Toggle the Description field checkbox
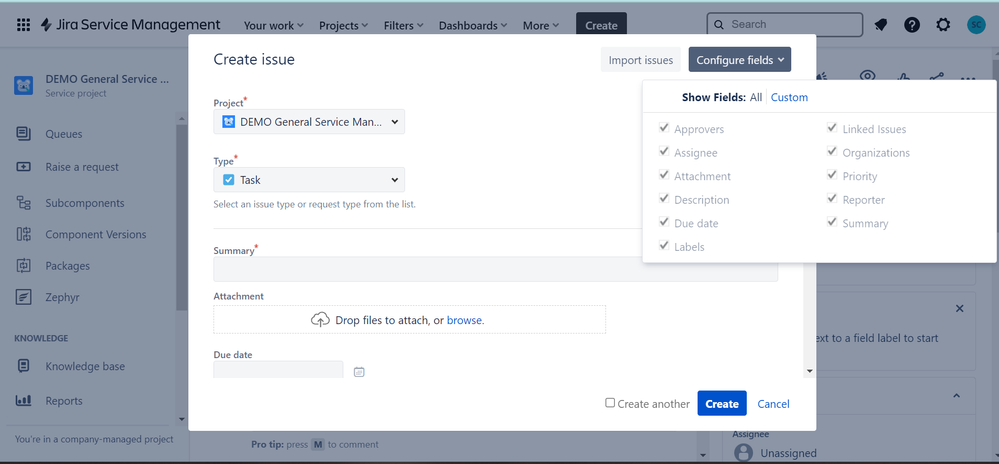This screenshot has height=464, width=999. (x=663, y=199)
